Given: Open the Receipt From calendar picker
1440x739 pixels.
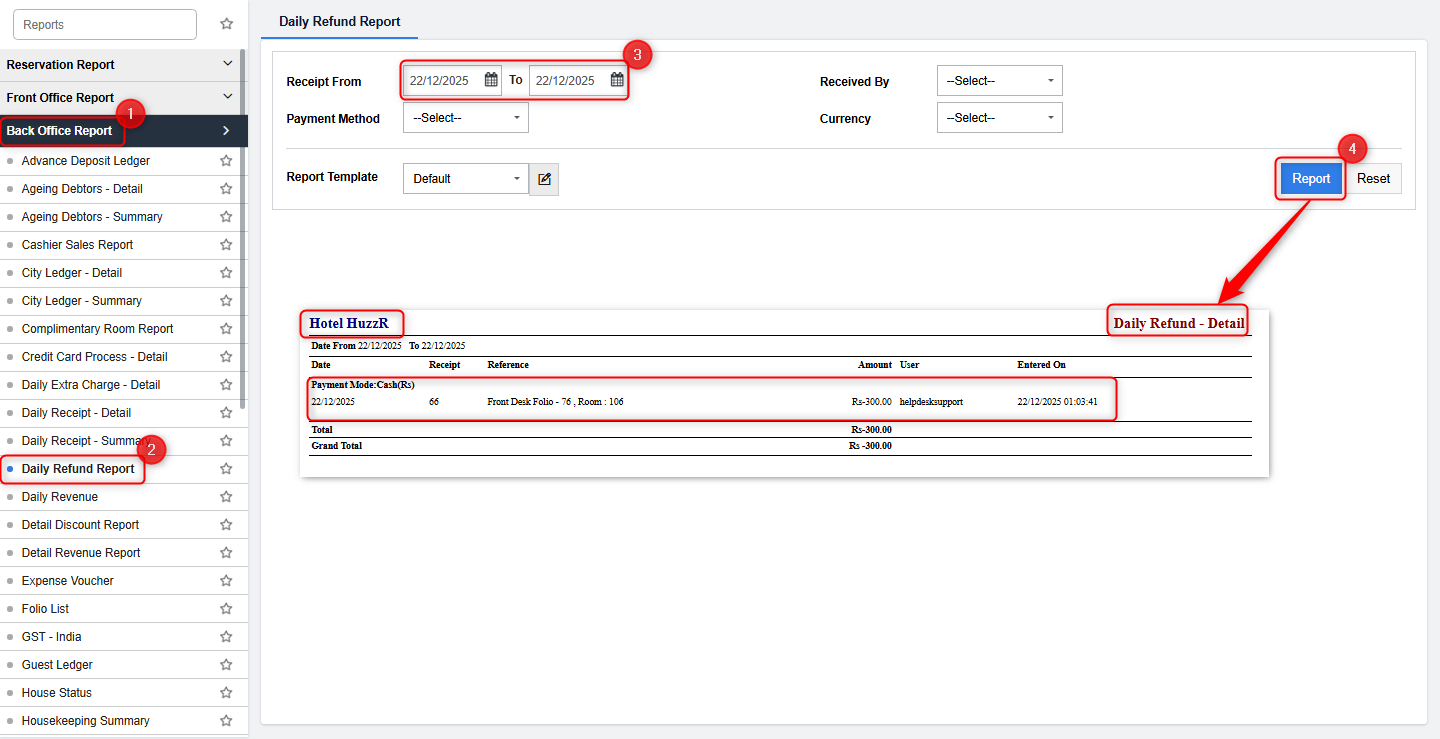Looking at the screenshot, I should click(491, 80).
